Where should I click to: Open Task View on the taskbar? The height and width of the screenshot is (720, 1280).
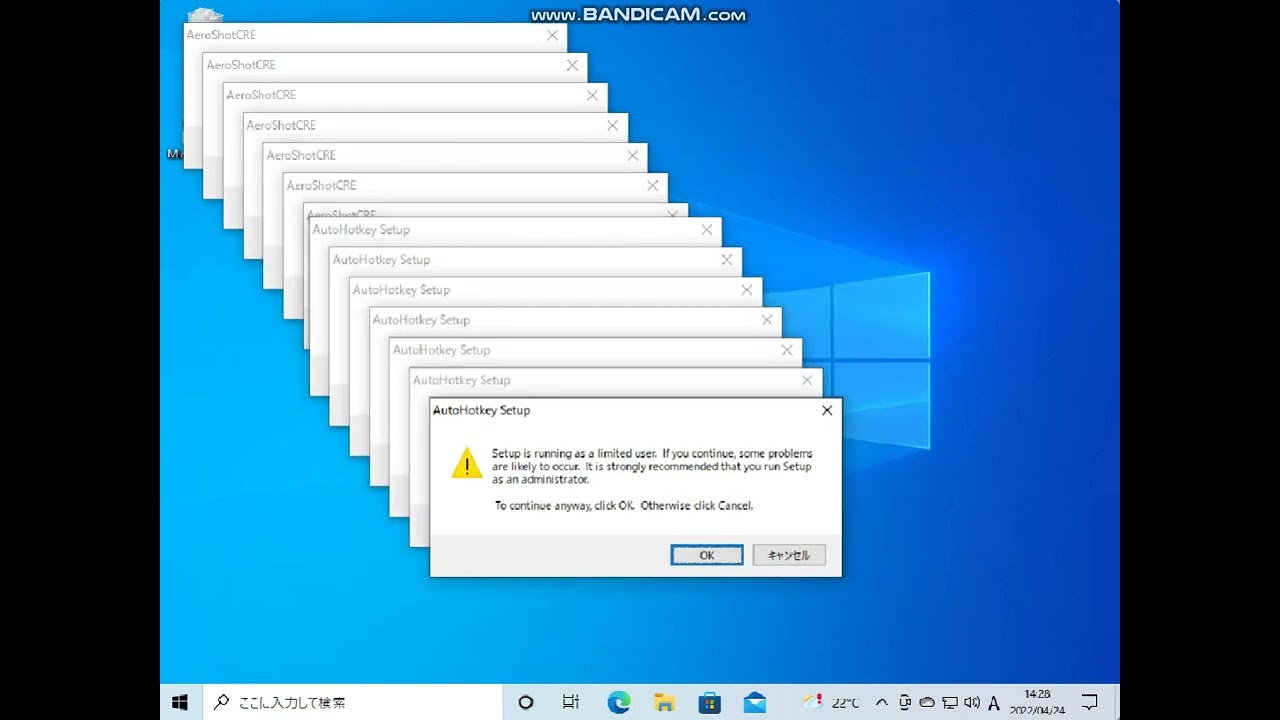point(571,702)
